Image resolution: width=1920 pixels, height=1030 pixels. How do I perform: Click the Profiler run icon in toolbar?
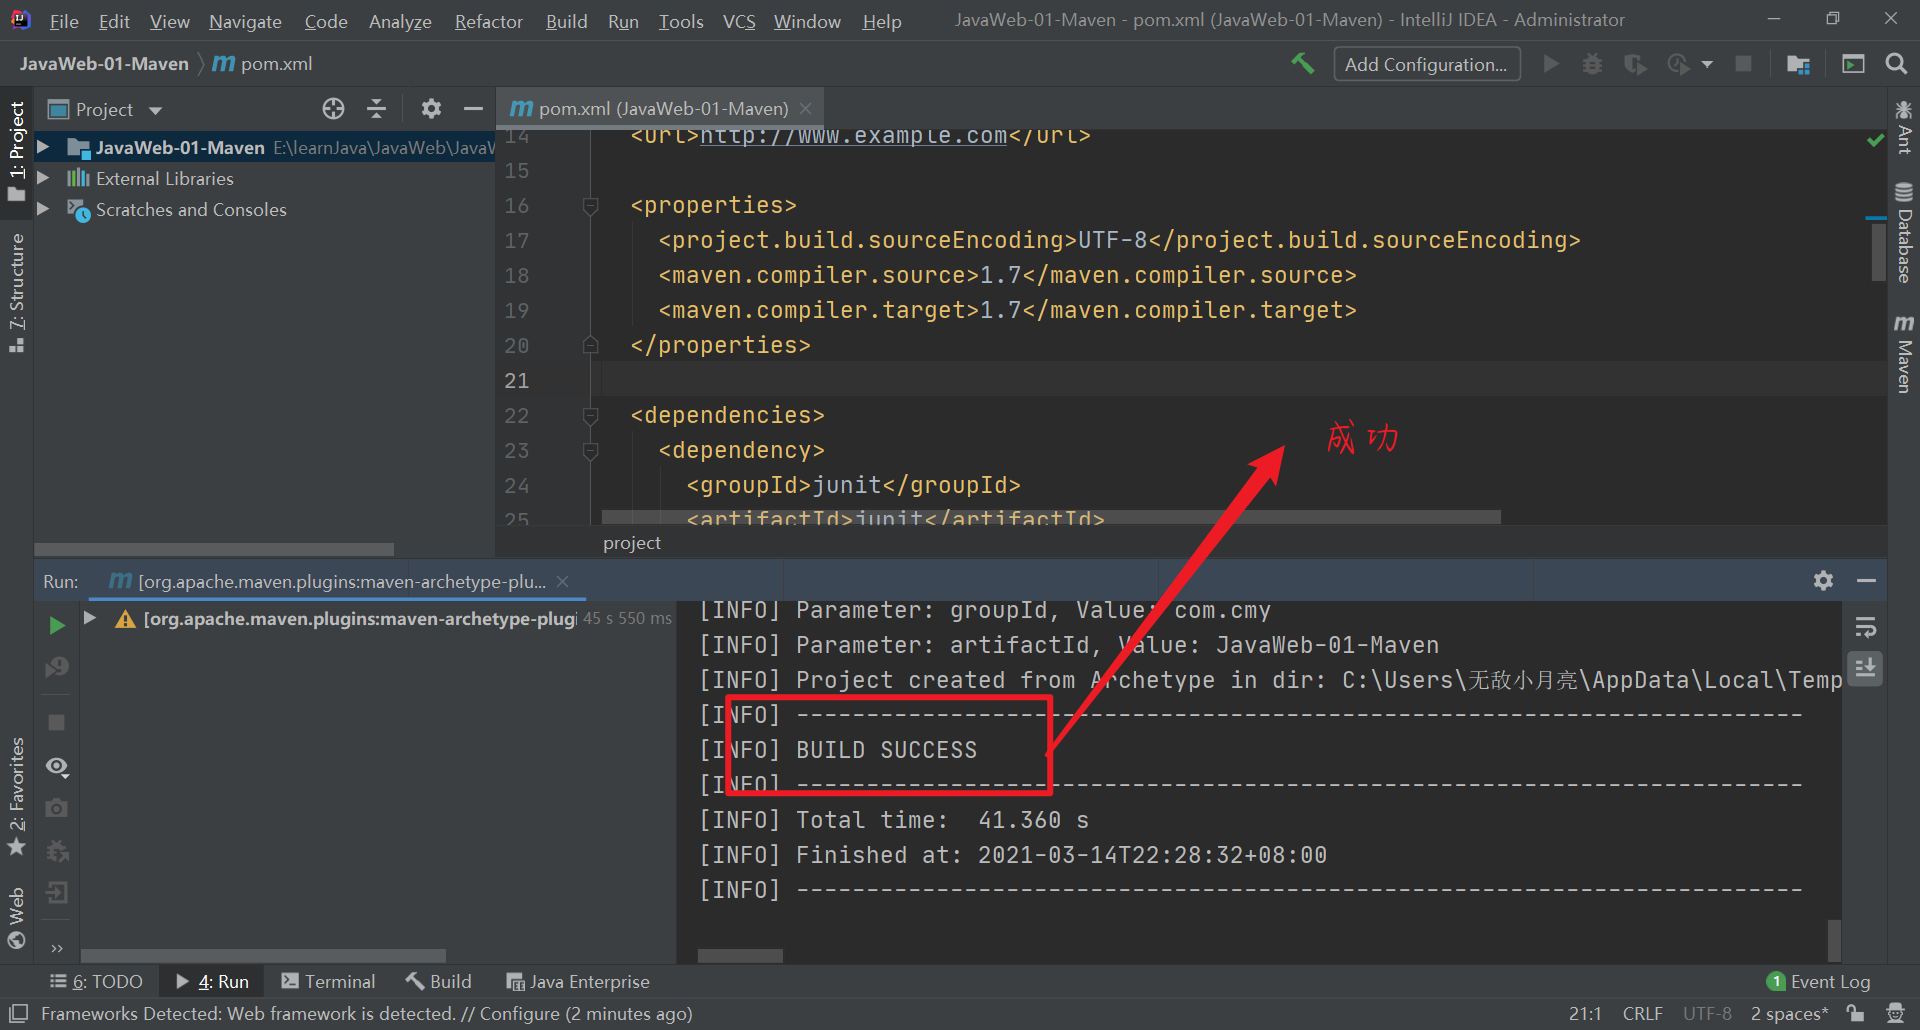pyautogui.click(x=1678, y=64)
